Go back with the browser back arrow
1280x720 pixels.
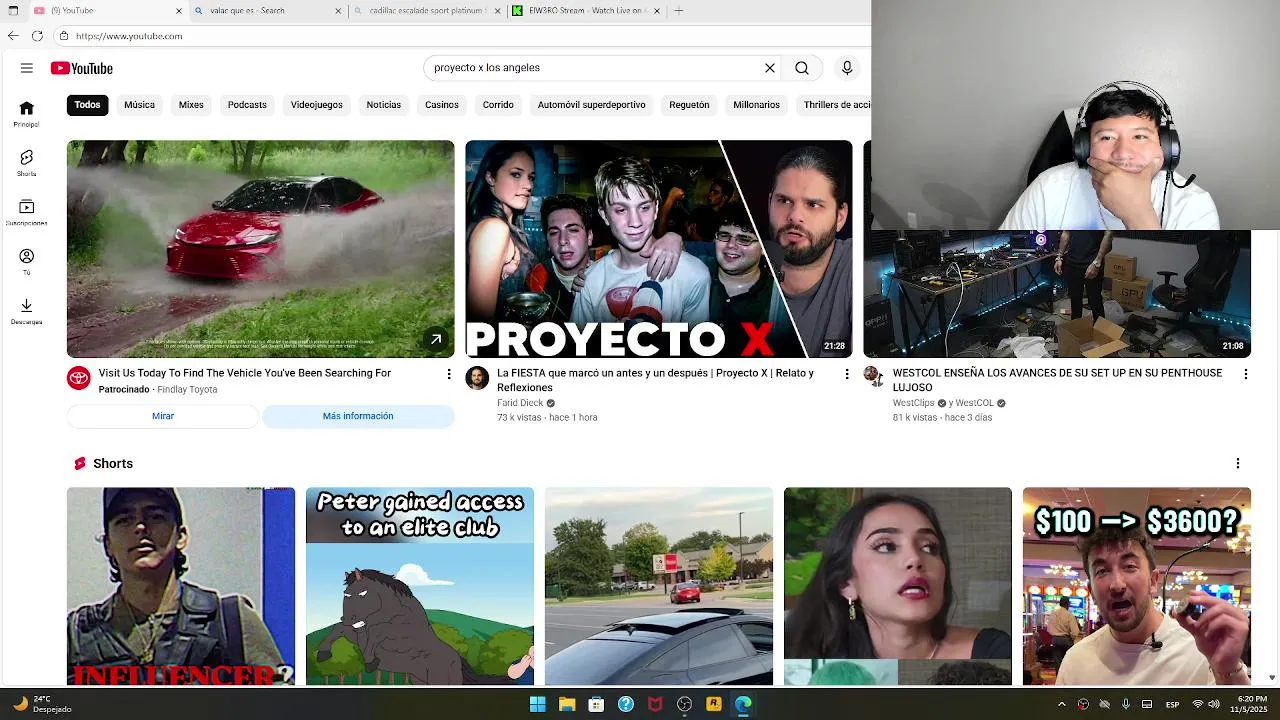(13, 36)
